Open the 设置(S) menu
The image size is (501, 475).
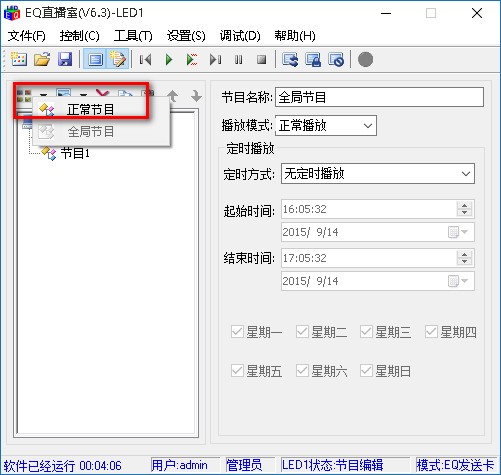186,36
